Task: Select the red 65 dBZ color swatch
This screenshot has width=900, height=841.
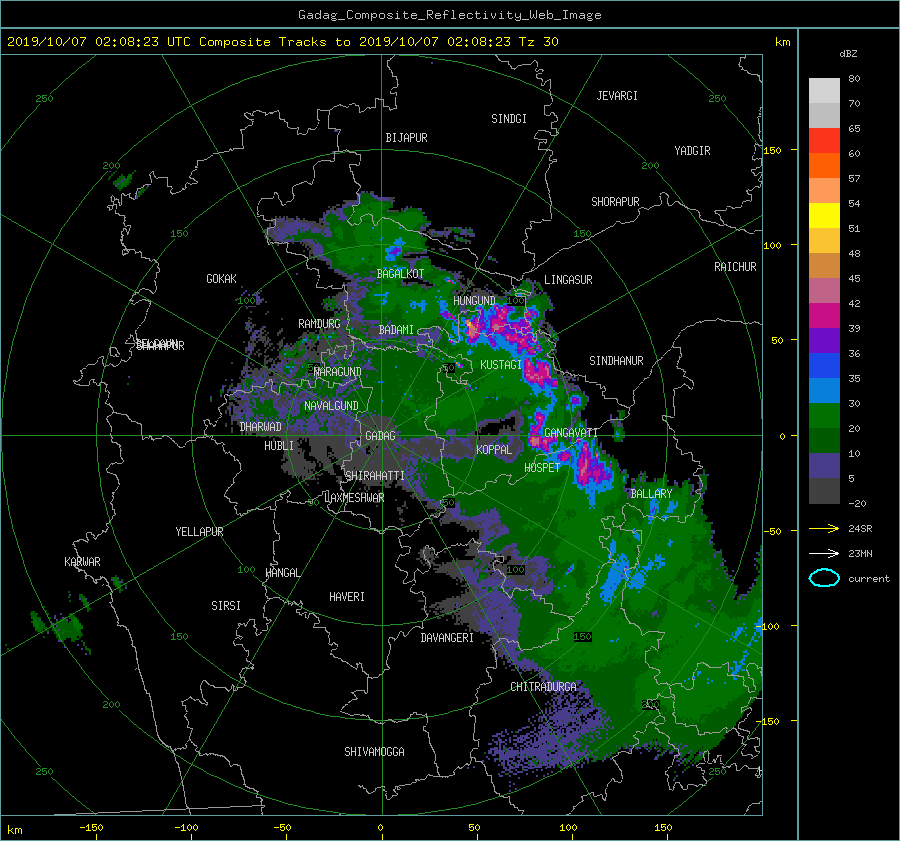Action: (824, 140)
